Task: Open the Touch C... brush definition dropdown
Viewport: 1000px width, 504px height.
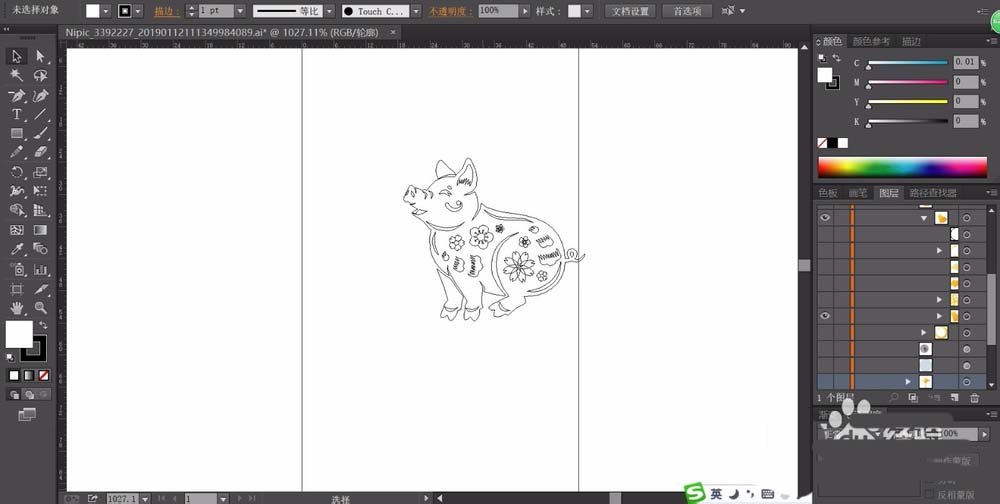Action: pyautogui.click(x=416, y=11)
